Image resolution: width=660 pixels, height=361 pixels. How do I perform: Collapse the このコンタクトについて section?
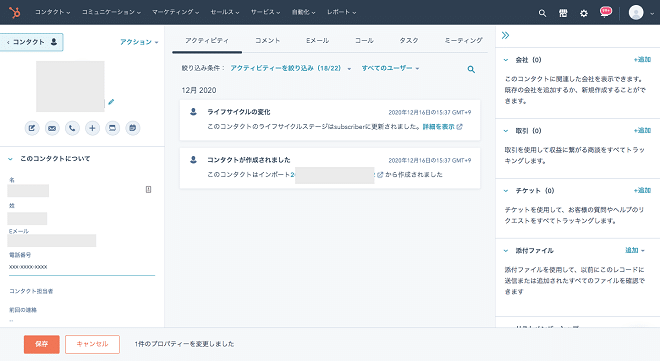click(x=10, y=159)
